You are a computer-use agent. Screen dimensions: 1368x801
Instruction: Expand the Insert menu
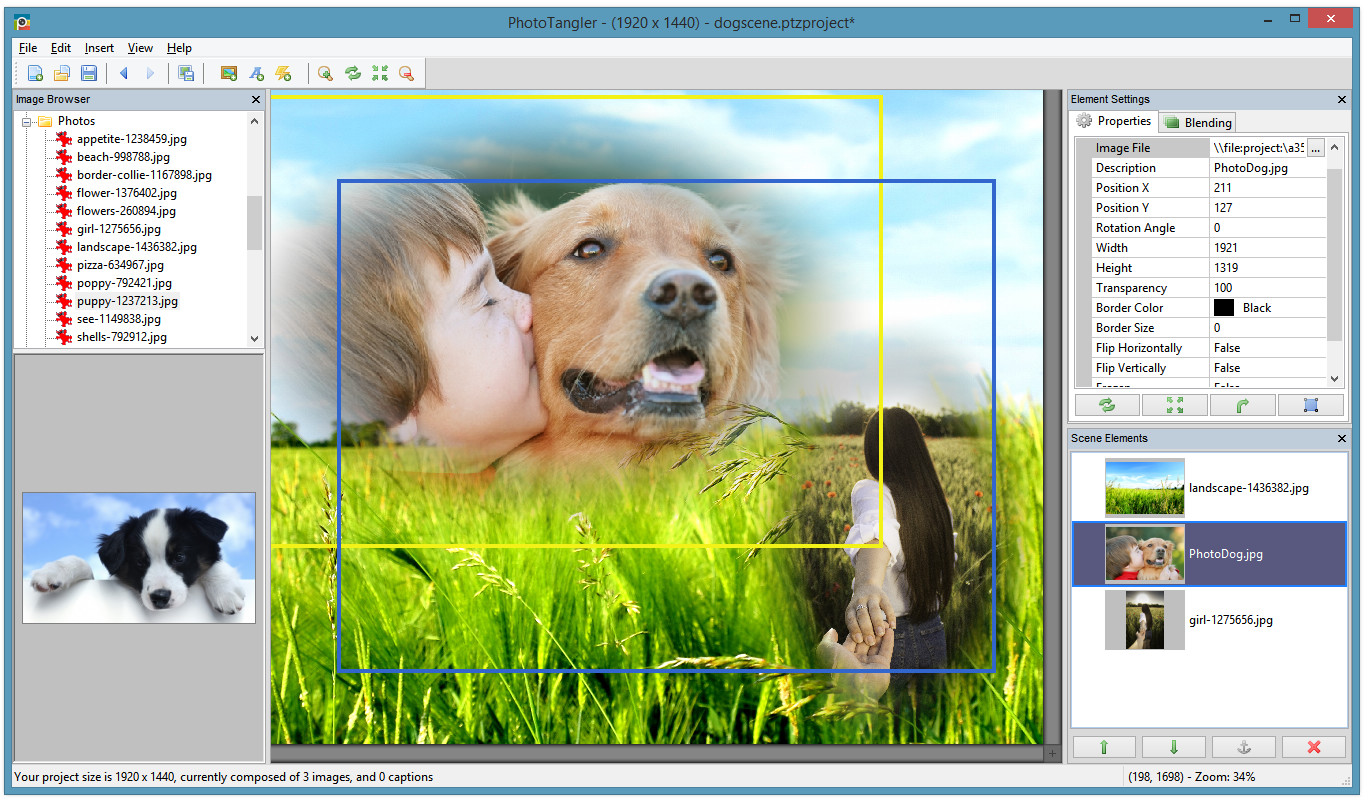(98, 47)
